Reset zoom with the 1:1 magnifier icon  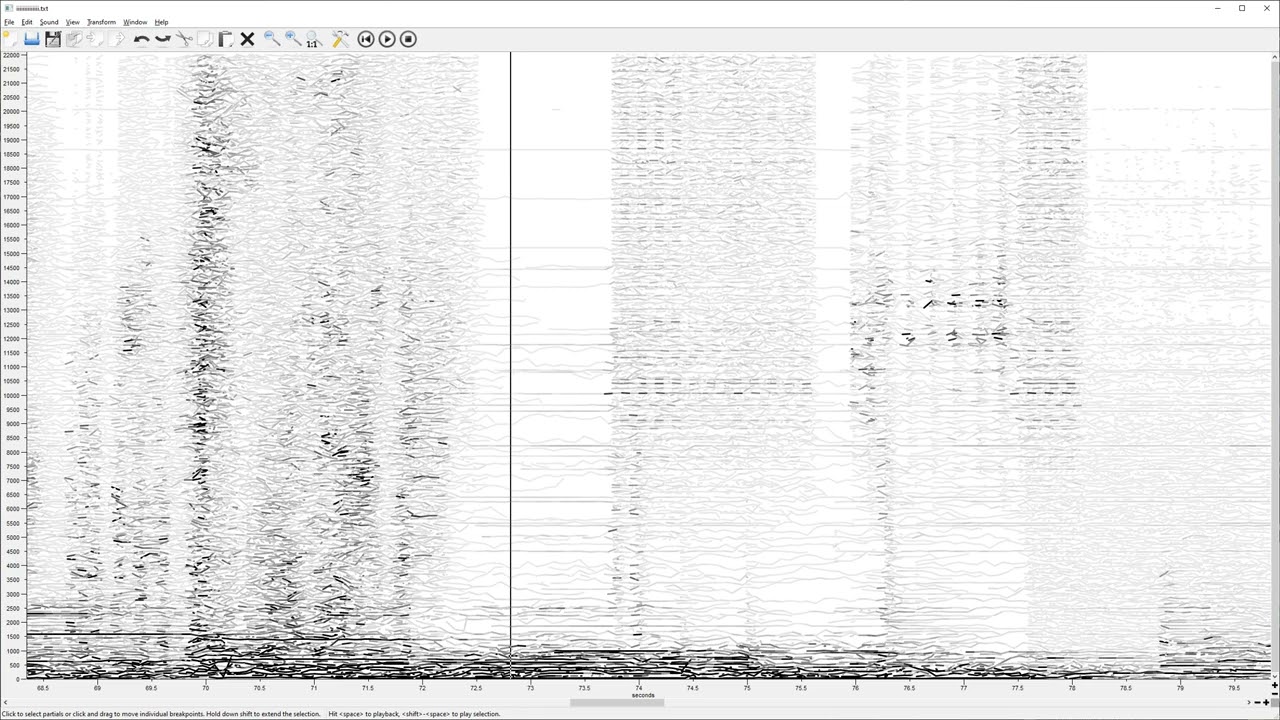click(x=313, y=39)
